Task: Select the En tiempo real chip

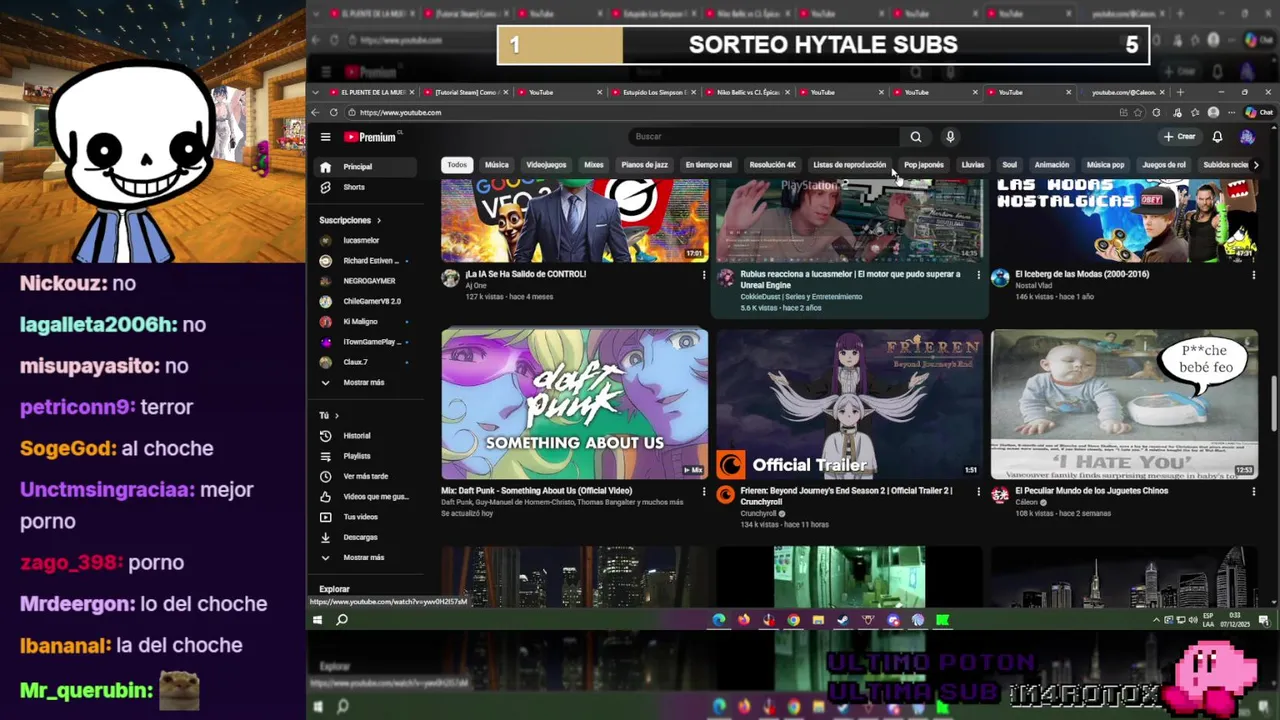Action: click(708, 165)
